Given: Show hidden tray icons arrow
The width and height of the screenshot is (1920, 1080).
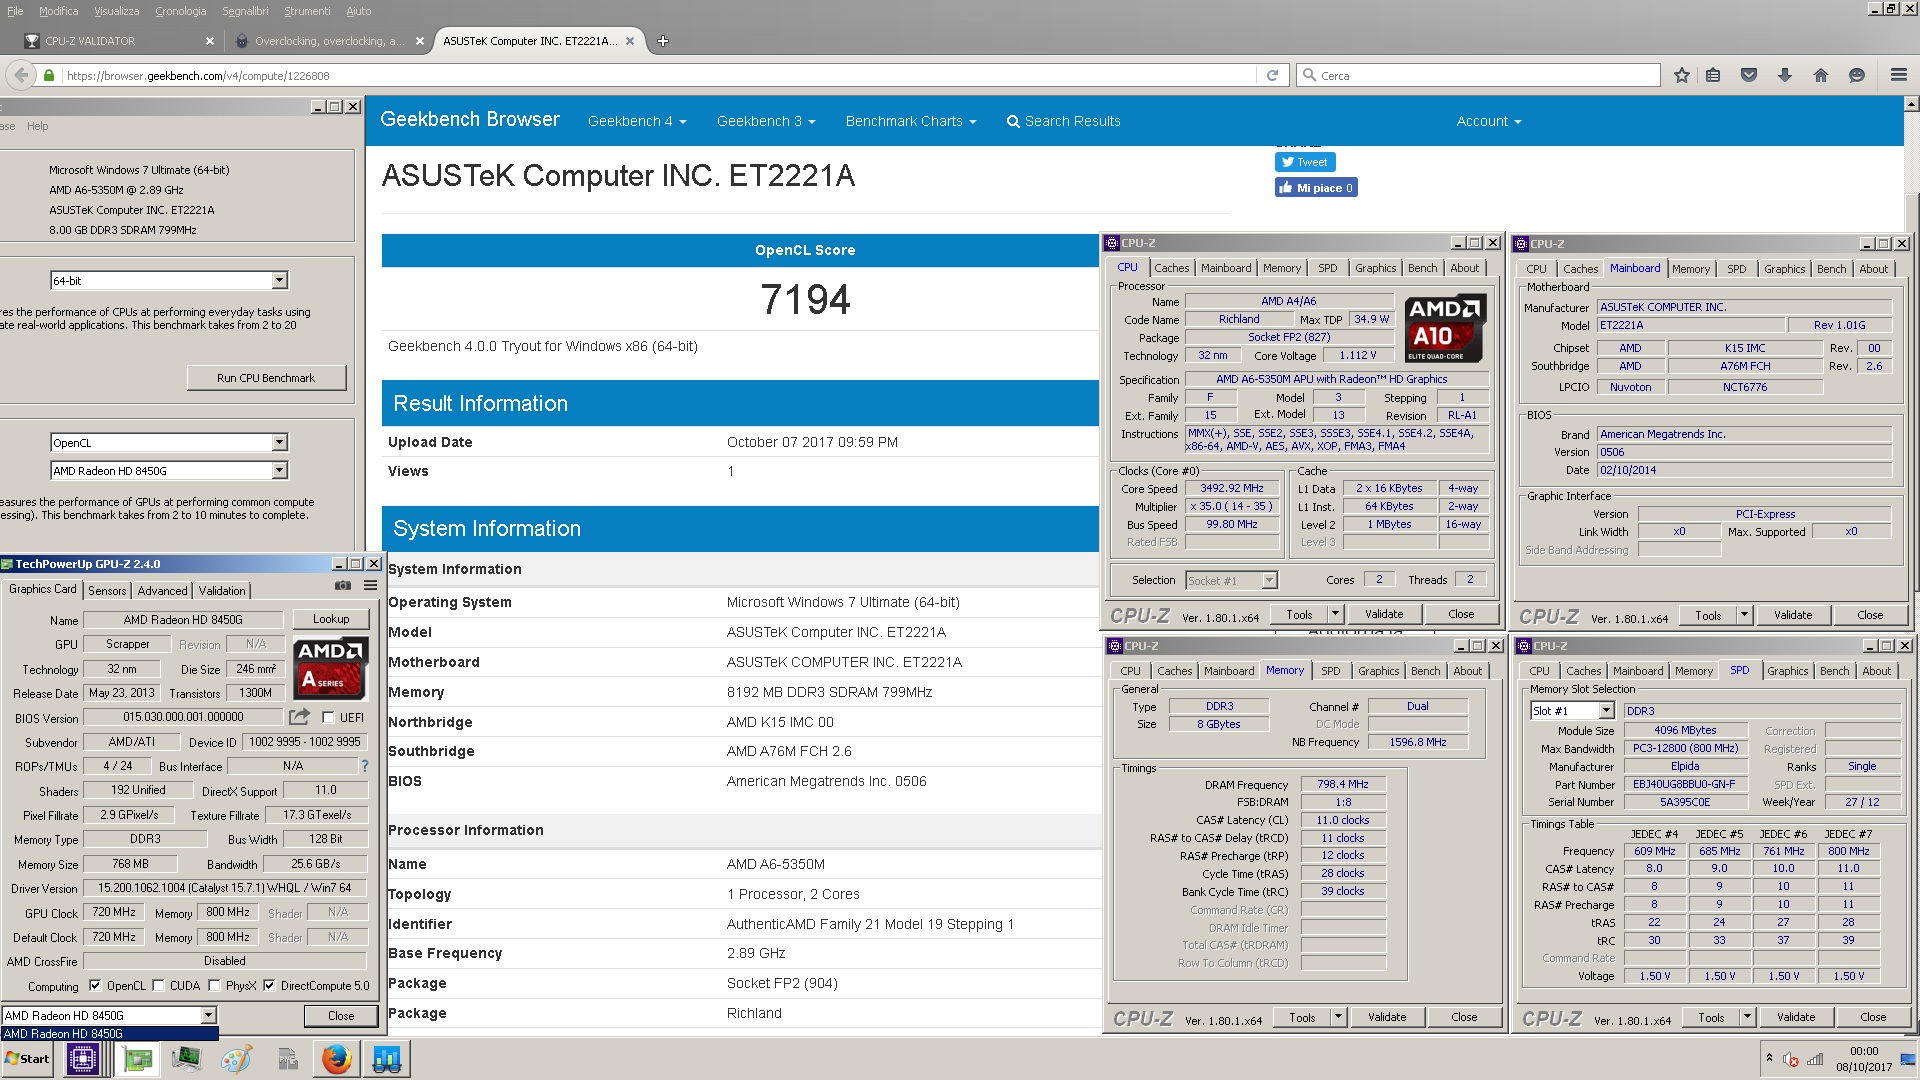Looking at the screenshot, I should 1769,1058.
